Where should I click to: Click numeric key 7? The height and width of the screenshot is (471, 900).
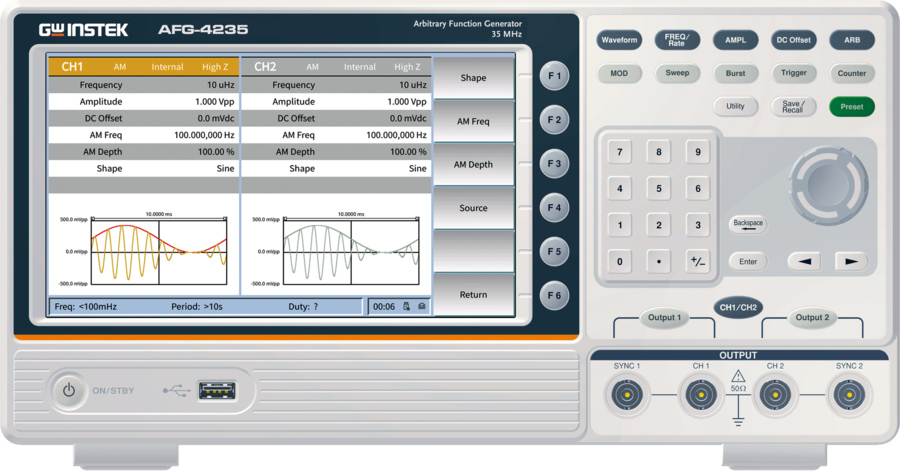coord(619,152)
